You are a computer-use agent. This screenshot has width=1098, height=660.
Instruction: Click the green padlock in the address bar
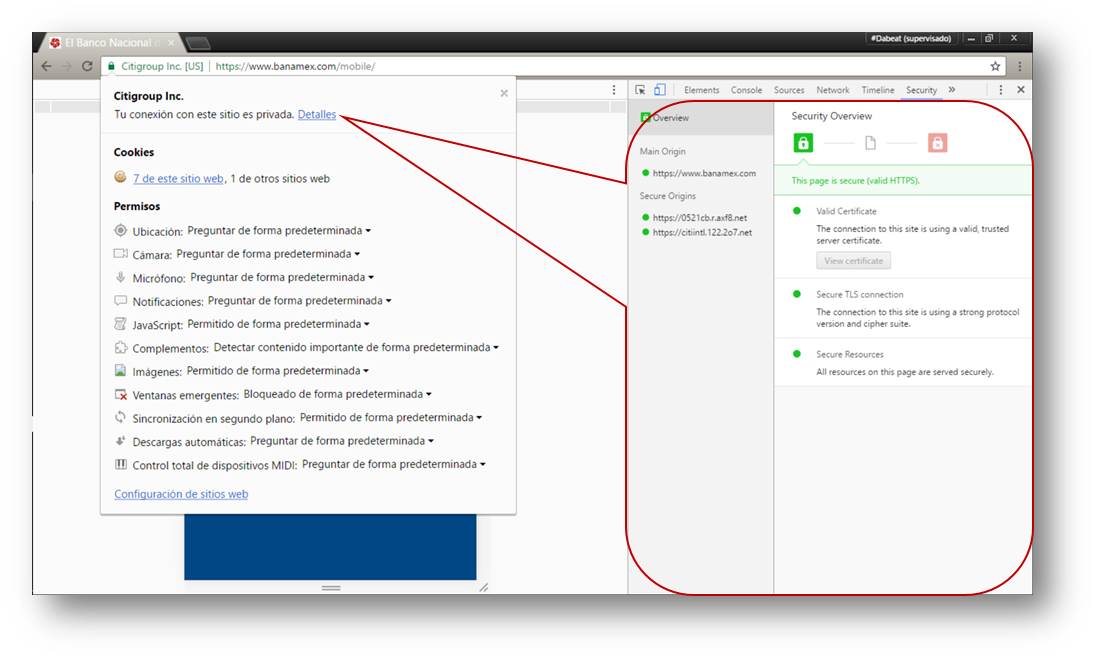point(111,66)
